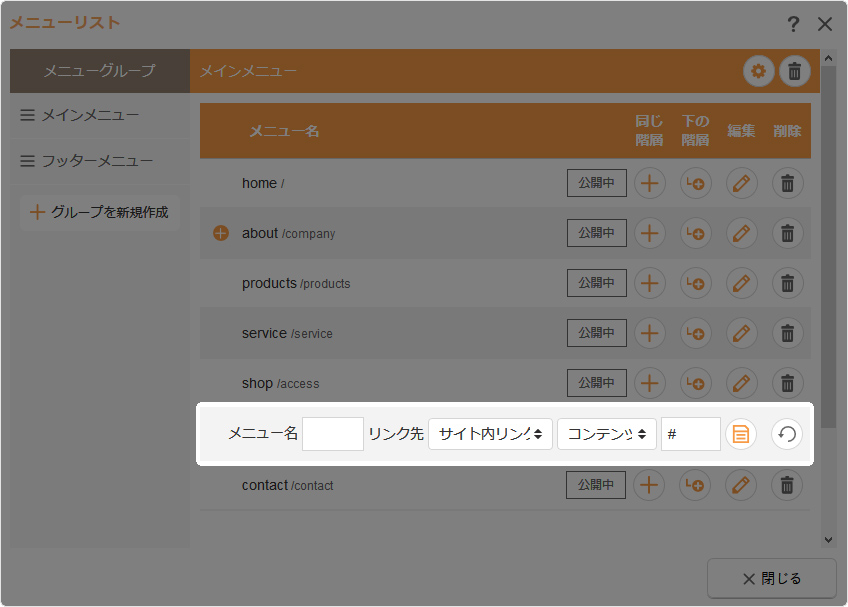Toggle 公開中 status for shop
Viewport: 848px width, 607px height.
point(597,383)
